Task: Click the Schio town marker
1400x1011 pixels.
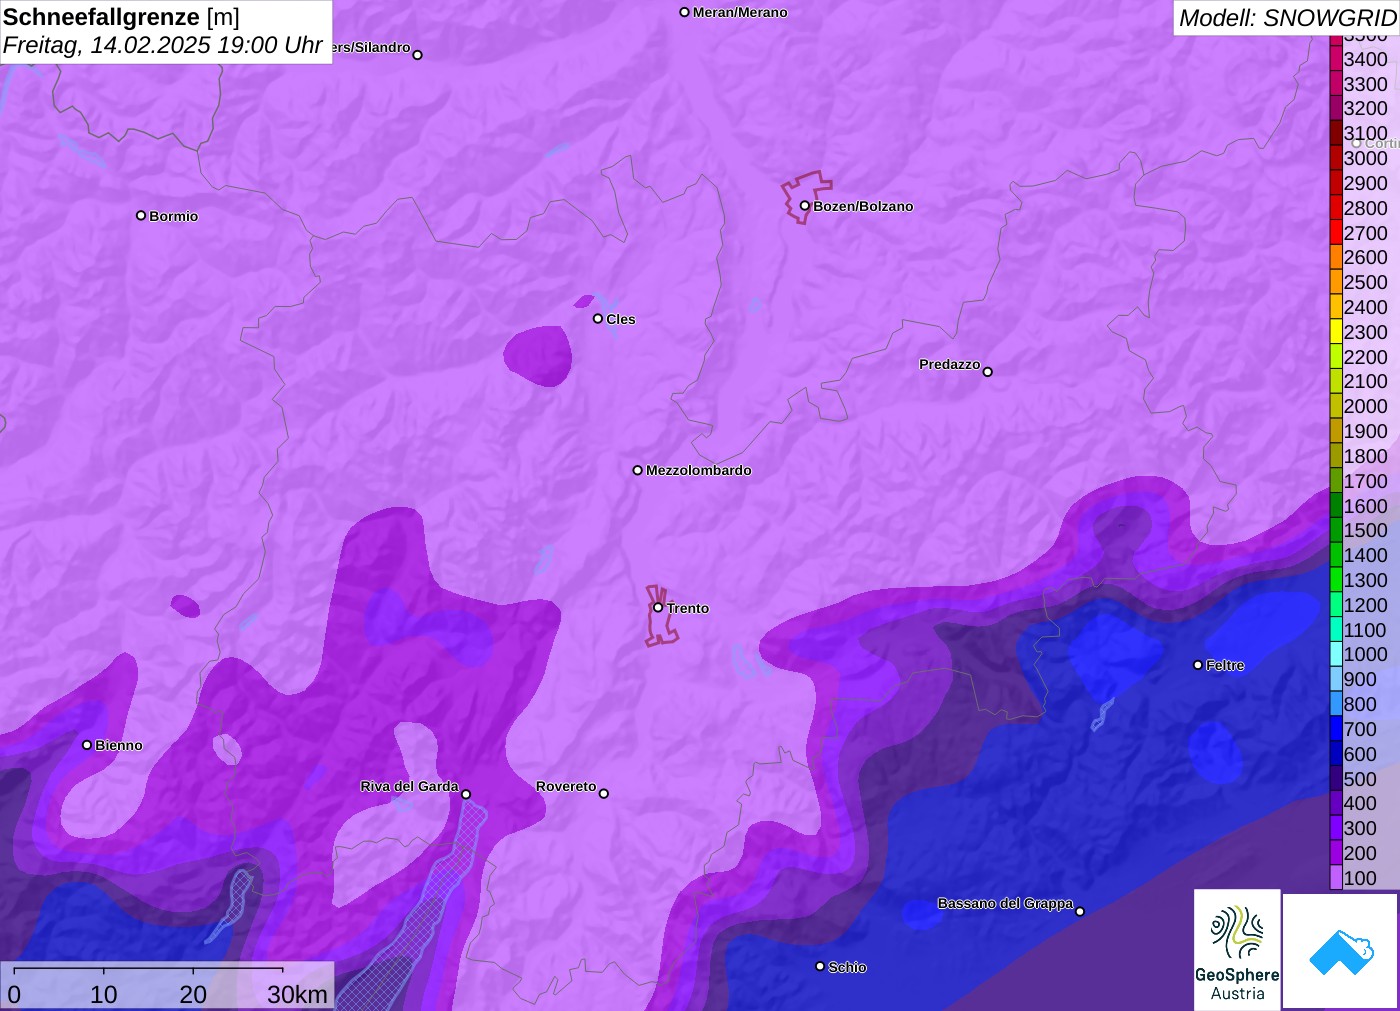Action: pyautogui.click(x=820, y=966)
